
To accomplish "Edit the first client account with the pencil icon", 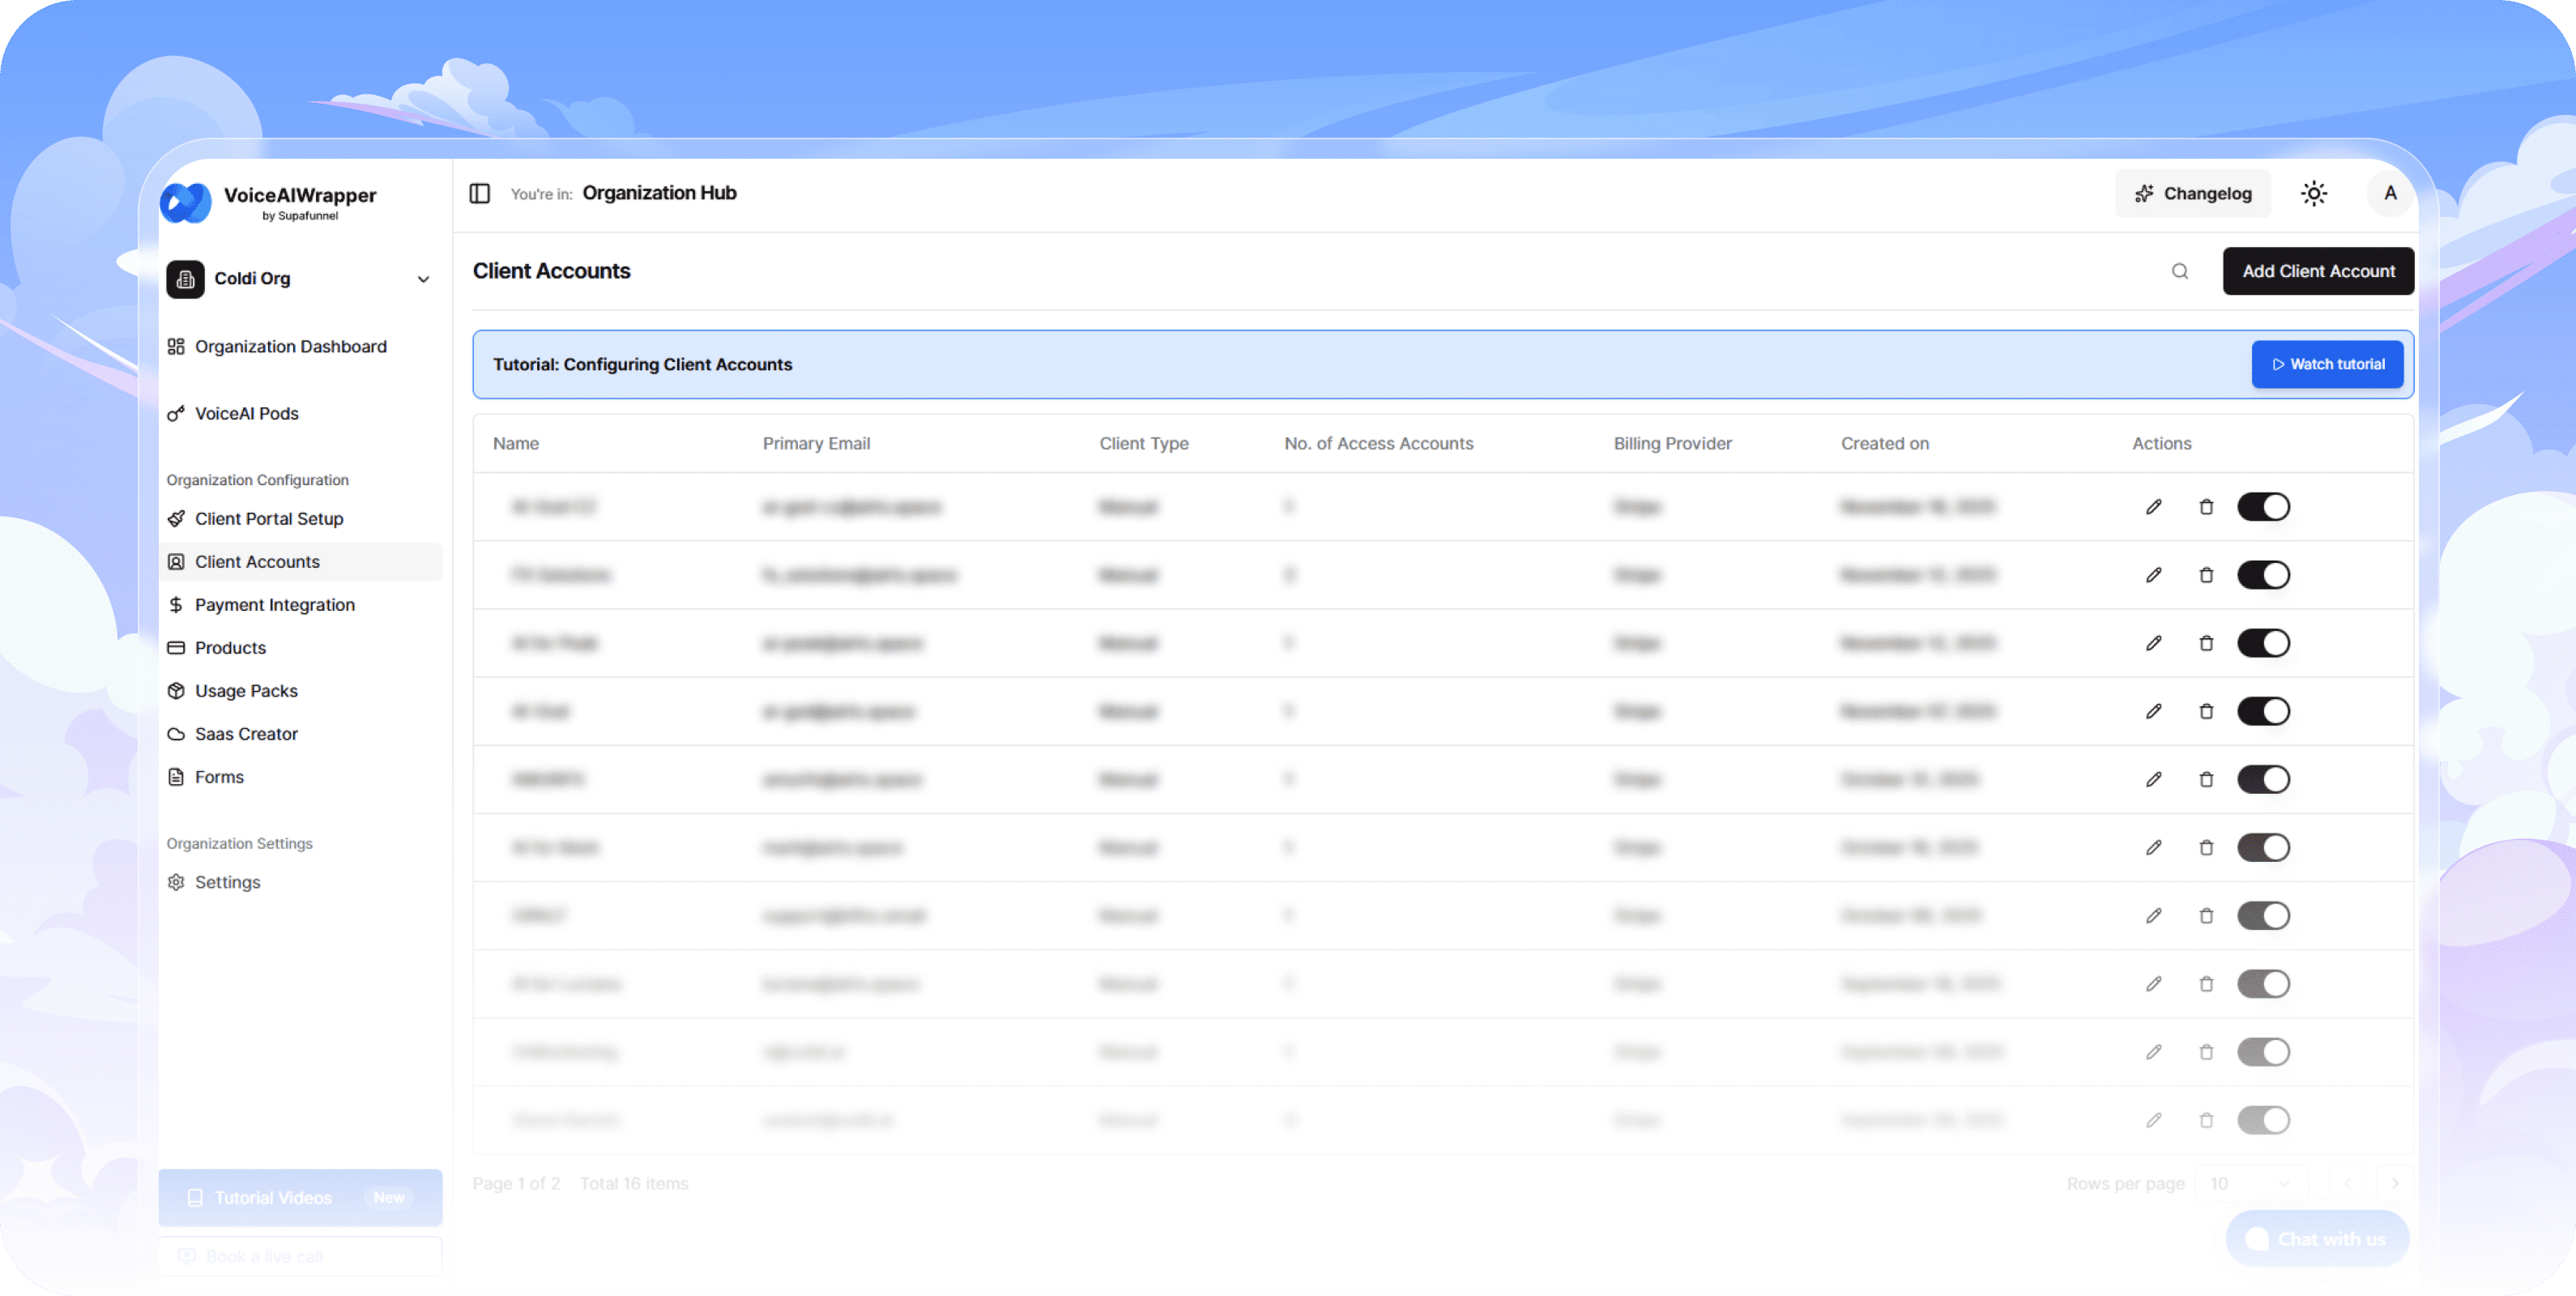I will point(2154,507).
